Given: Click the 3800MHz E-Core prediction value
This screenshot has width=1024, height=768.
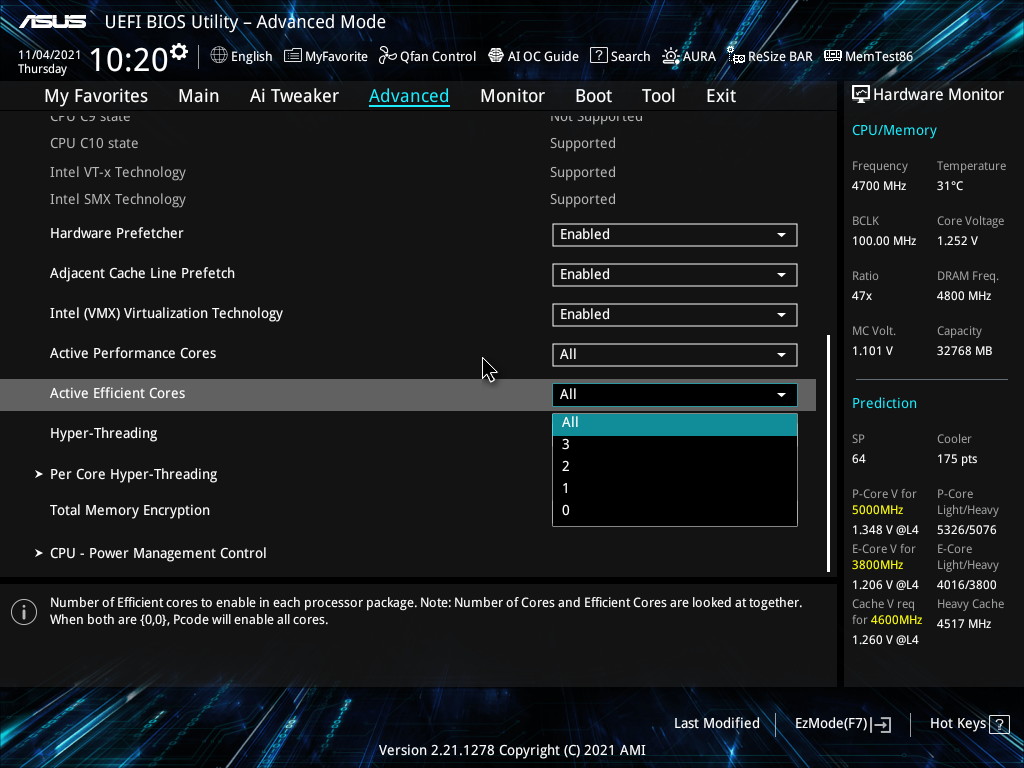Looking at the screenshot, I should 877,565.
